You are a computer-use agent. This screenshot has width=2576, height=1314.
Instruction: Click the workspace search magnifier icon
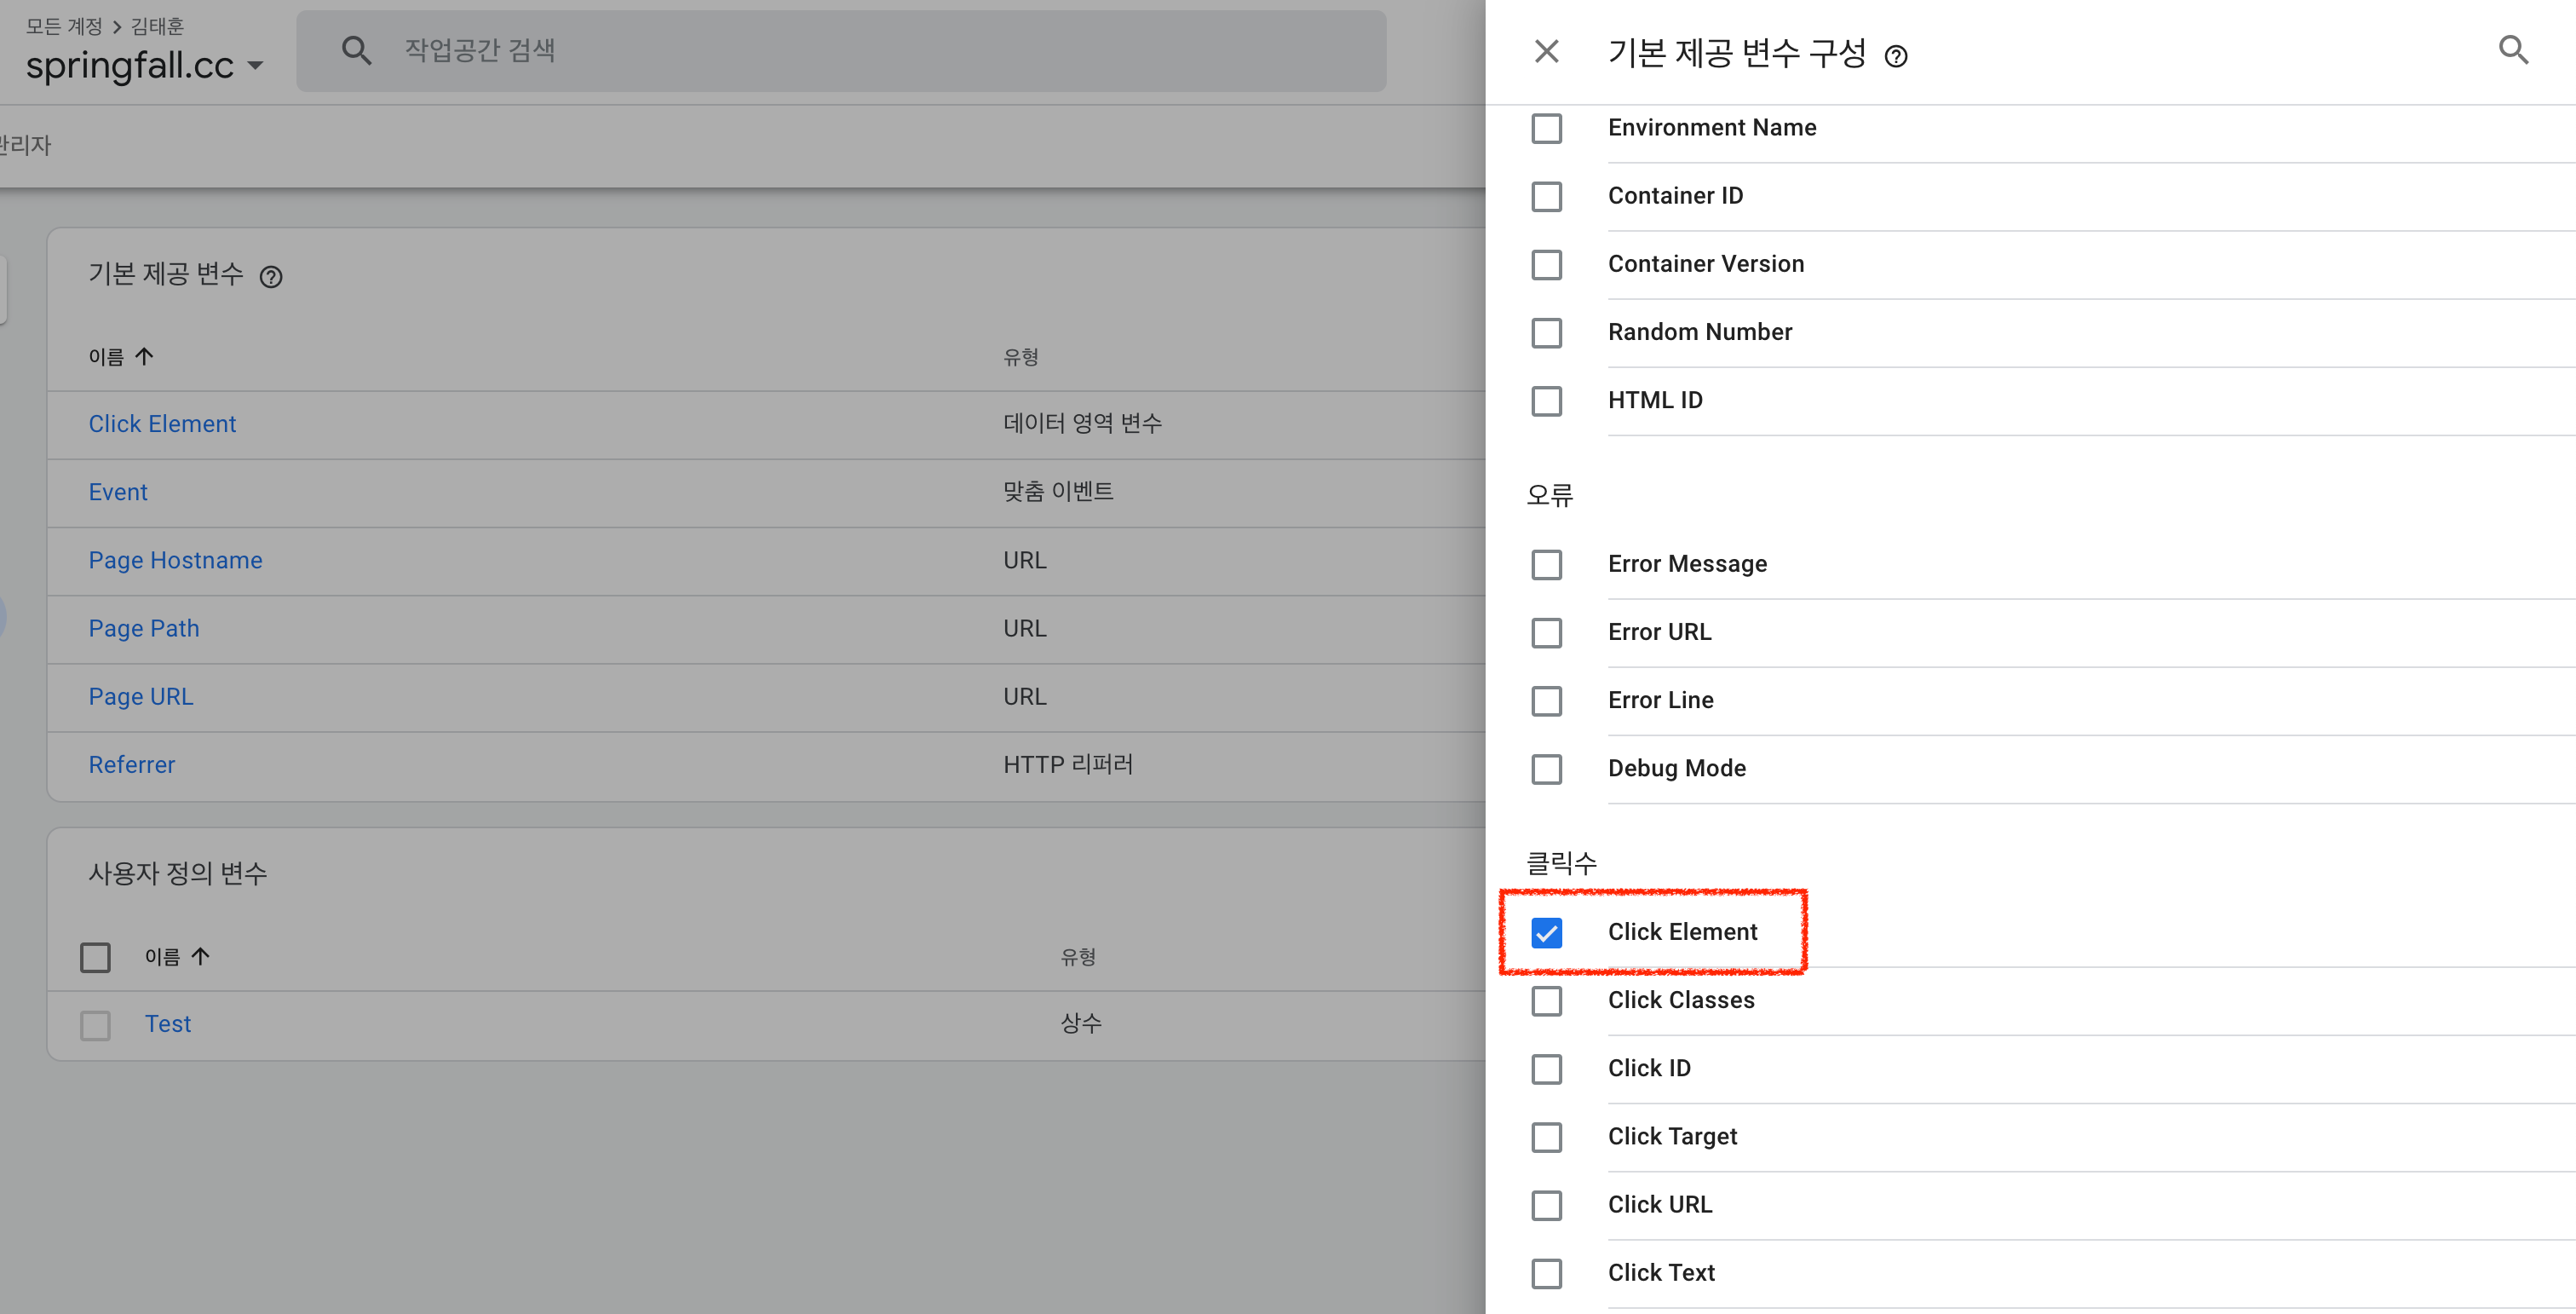coord(356,50)
